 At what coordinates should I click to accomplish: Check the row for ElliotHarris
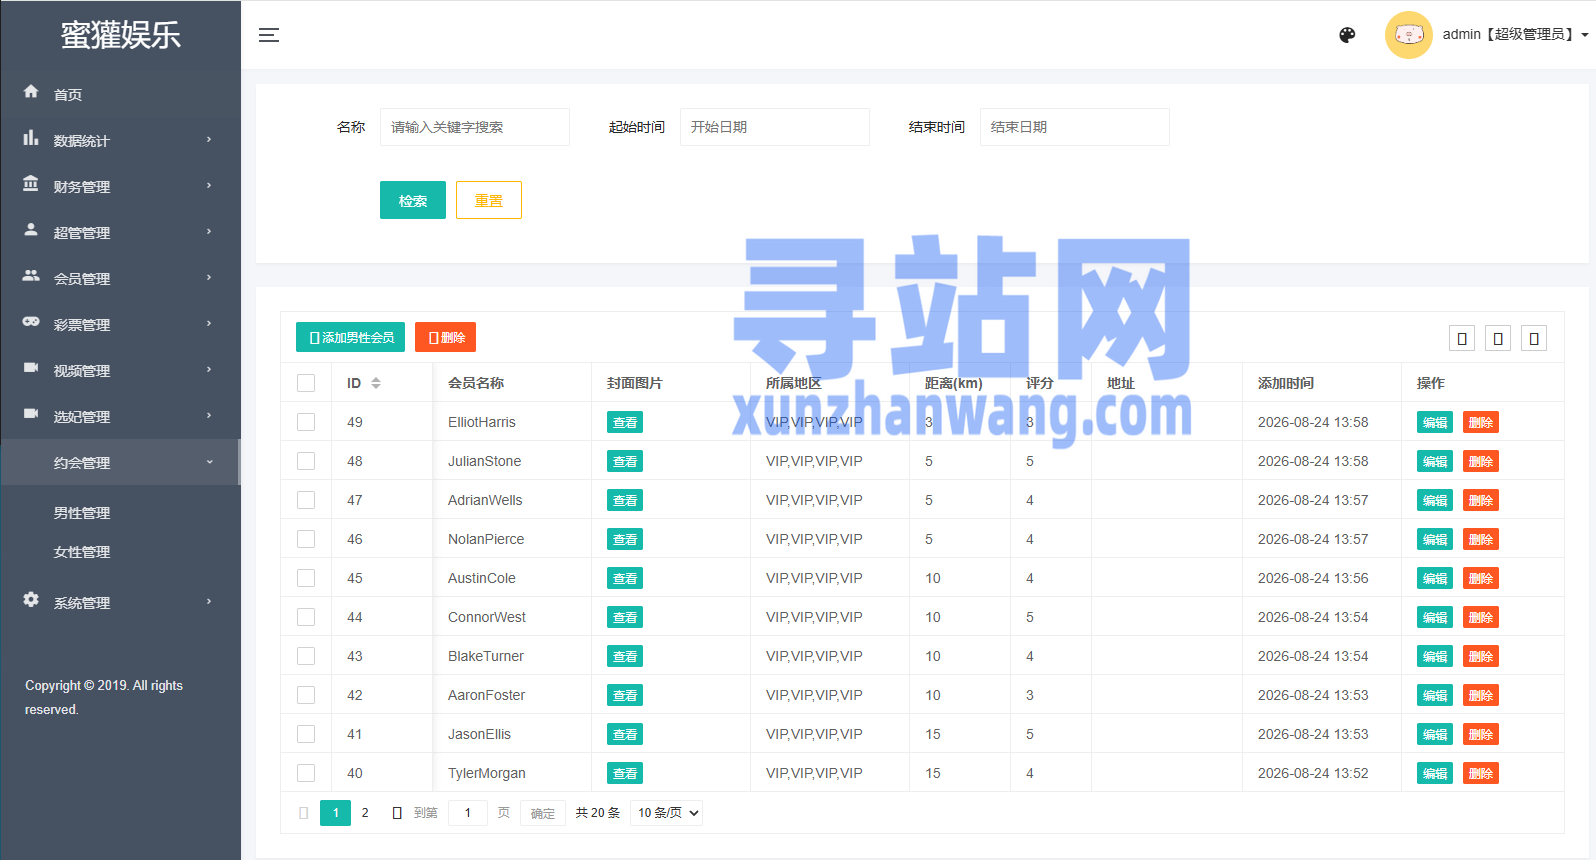pyautogui.click(x=306, y=422)
